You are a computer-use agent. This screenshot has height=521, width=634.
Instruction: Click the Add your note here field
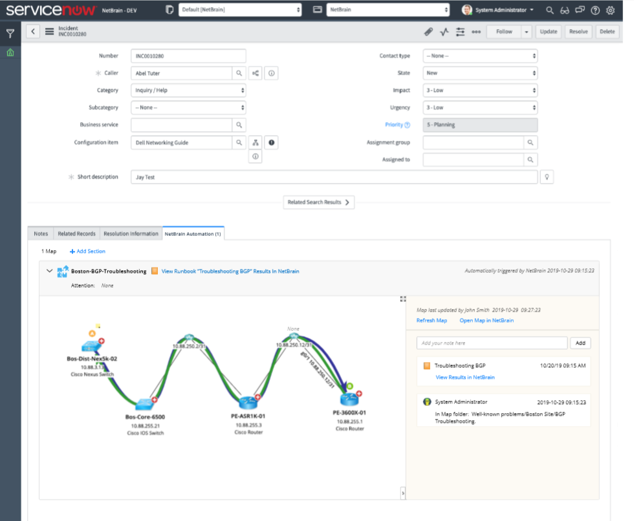click(x=492, y=343)
